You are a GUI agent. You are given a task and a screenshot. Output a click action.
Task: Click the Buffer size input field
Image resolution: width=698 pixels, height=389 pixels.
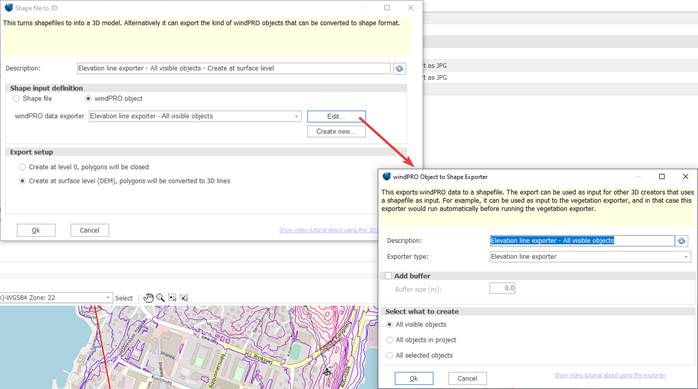point(503,288)
